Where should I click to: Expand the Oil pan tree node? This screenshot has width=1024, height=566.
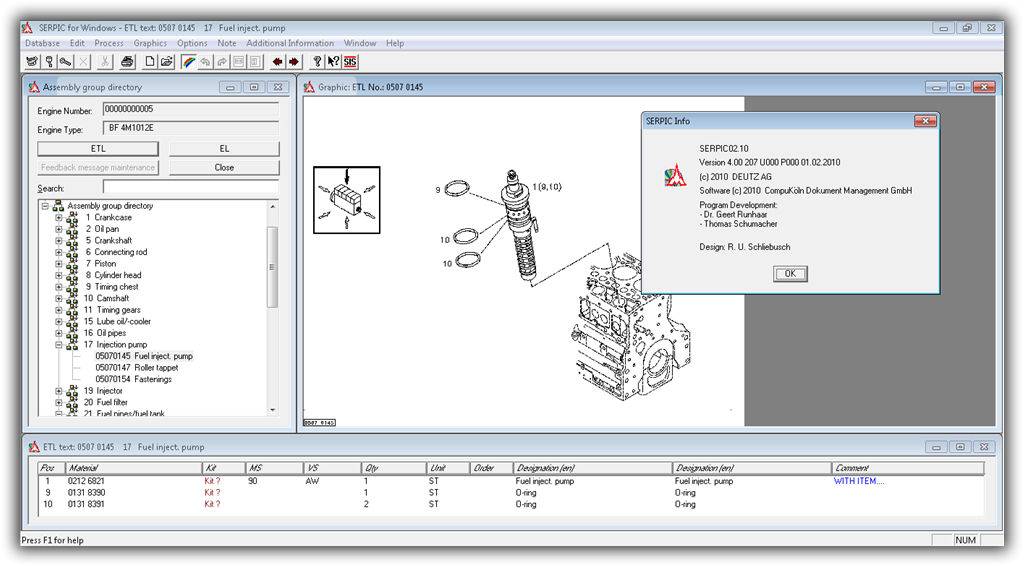pos(59,229)
